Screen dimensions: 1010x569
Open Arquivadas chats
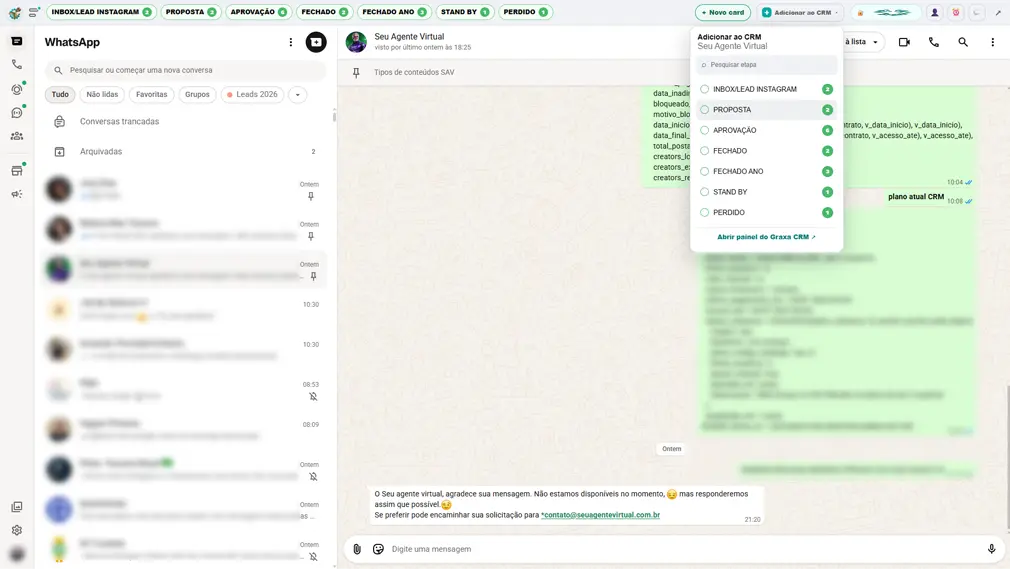[186, 151]
